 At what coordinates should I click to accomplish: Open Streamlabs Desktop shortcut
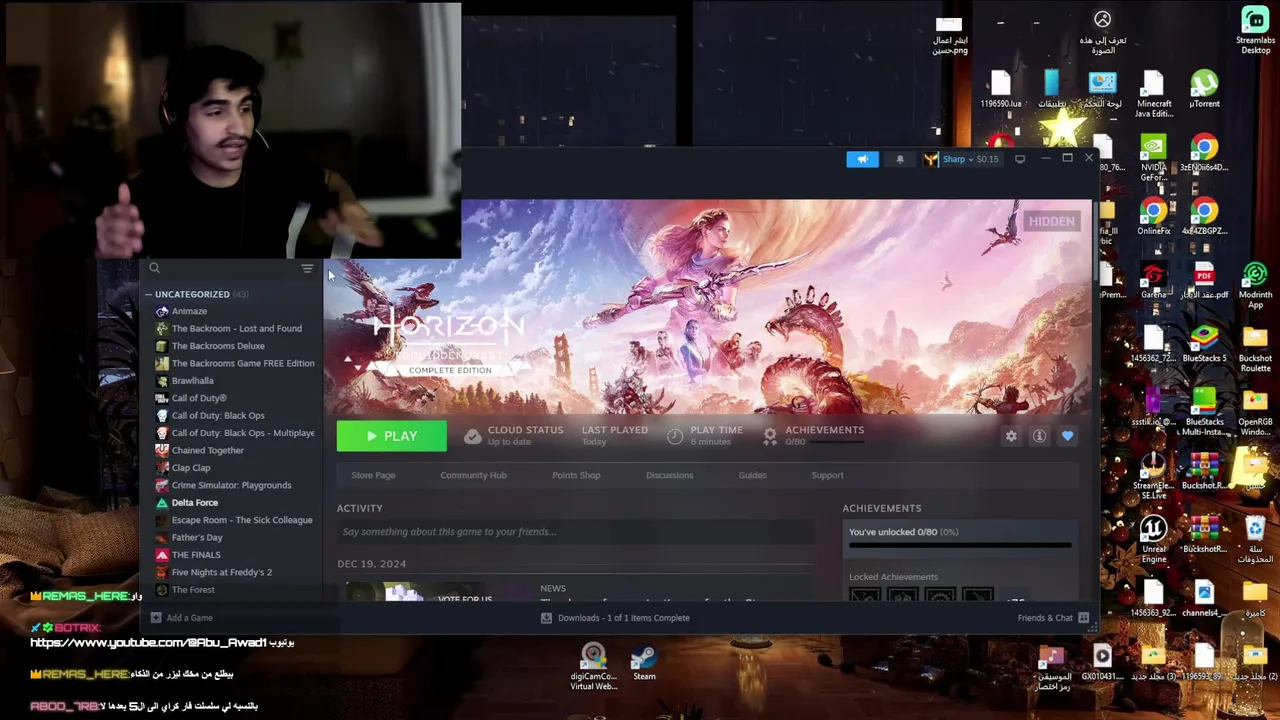click(x=1255, y=30)
